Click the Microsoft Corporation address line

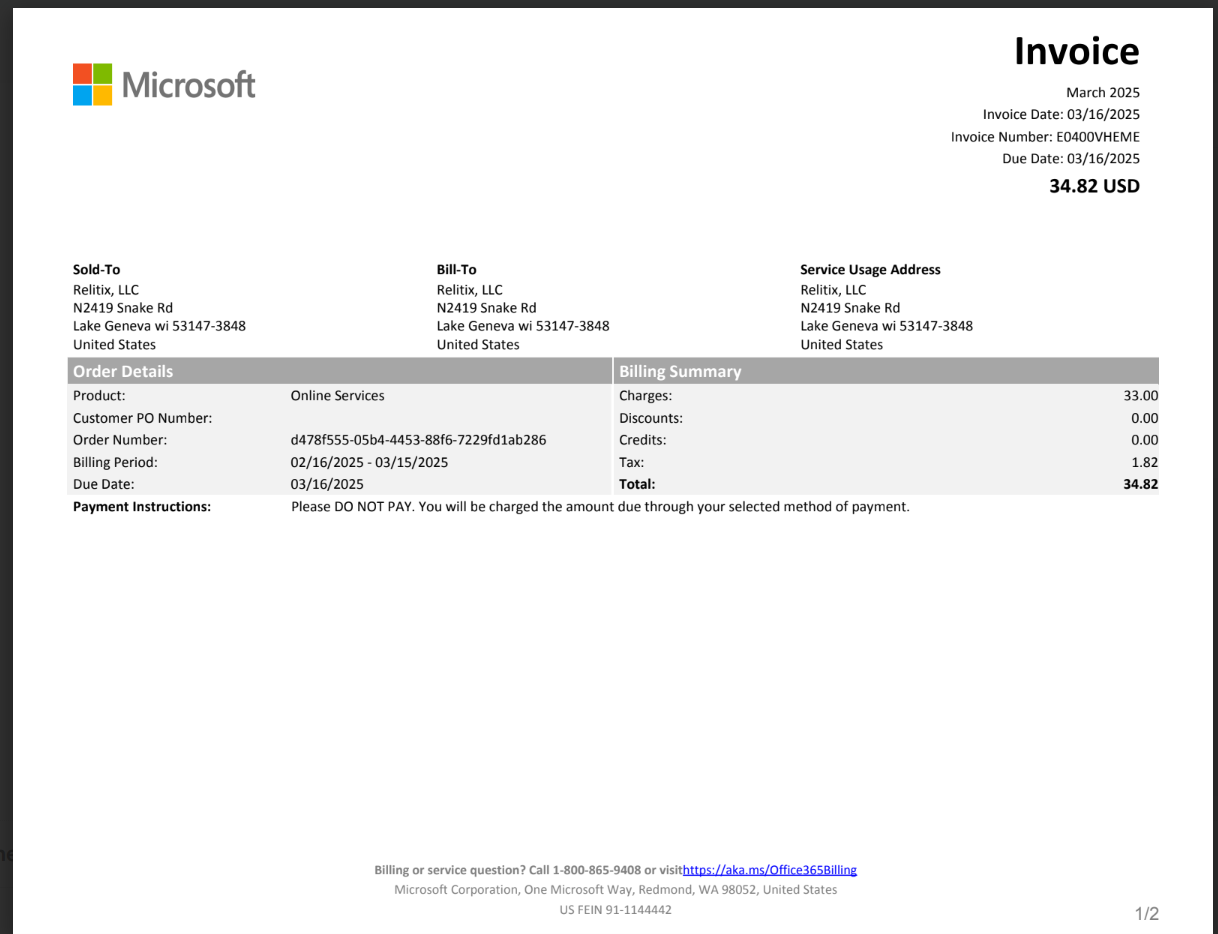click(x=616, y=890)
